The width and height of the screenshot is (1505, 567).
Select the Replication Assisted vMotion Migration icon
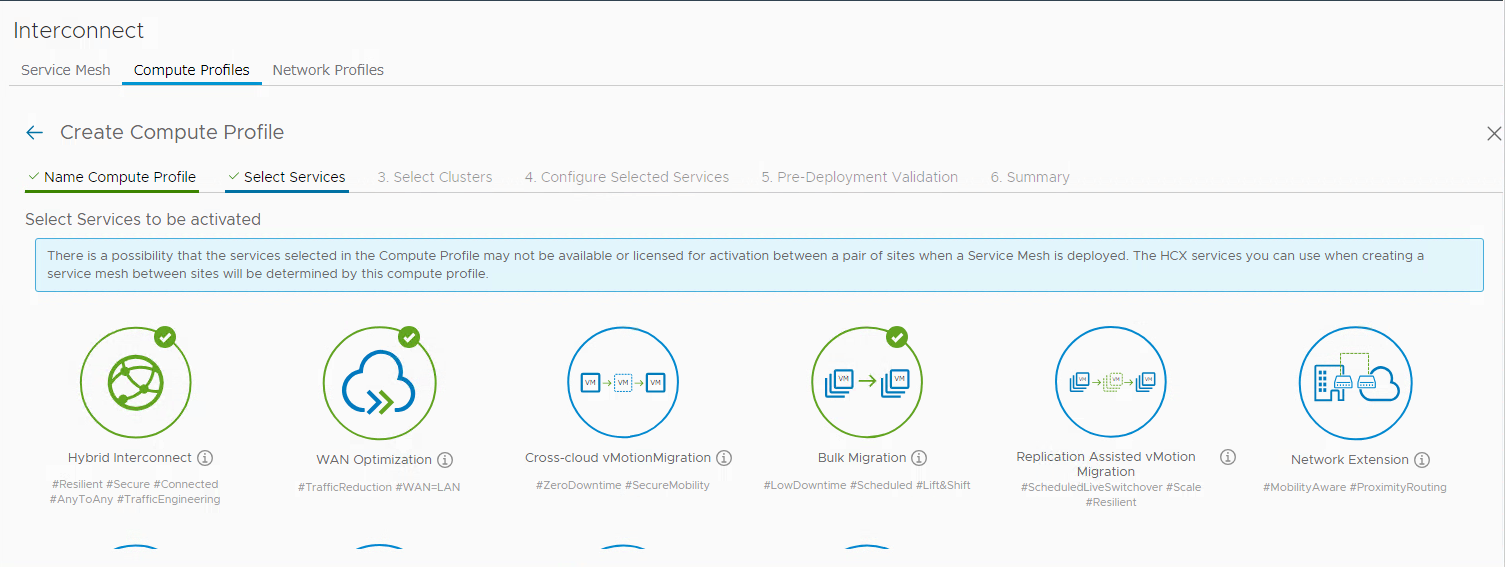(1111, 382)
